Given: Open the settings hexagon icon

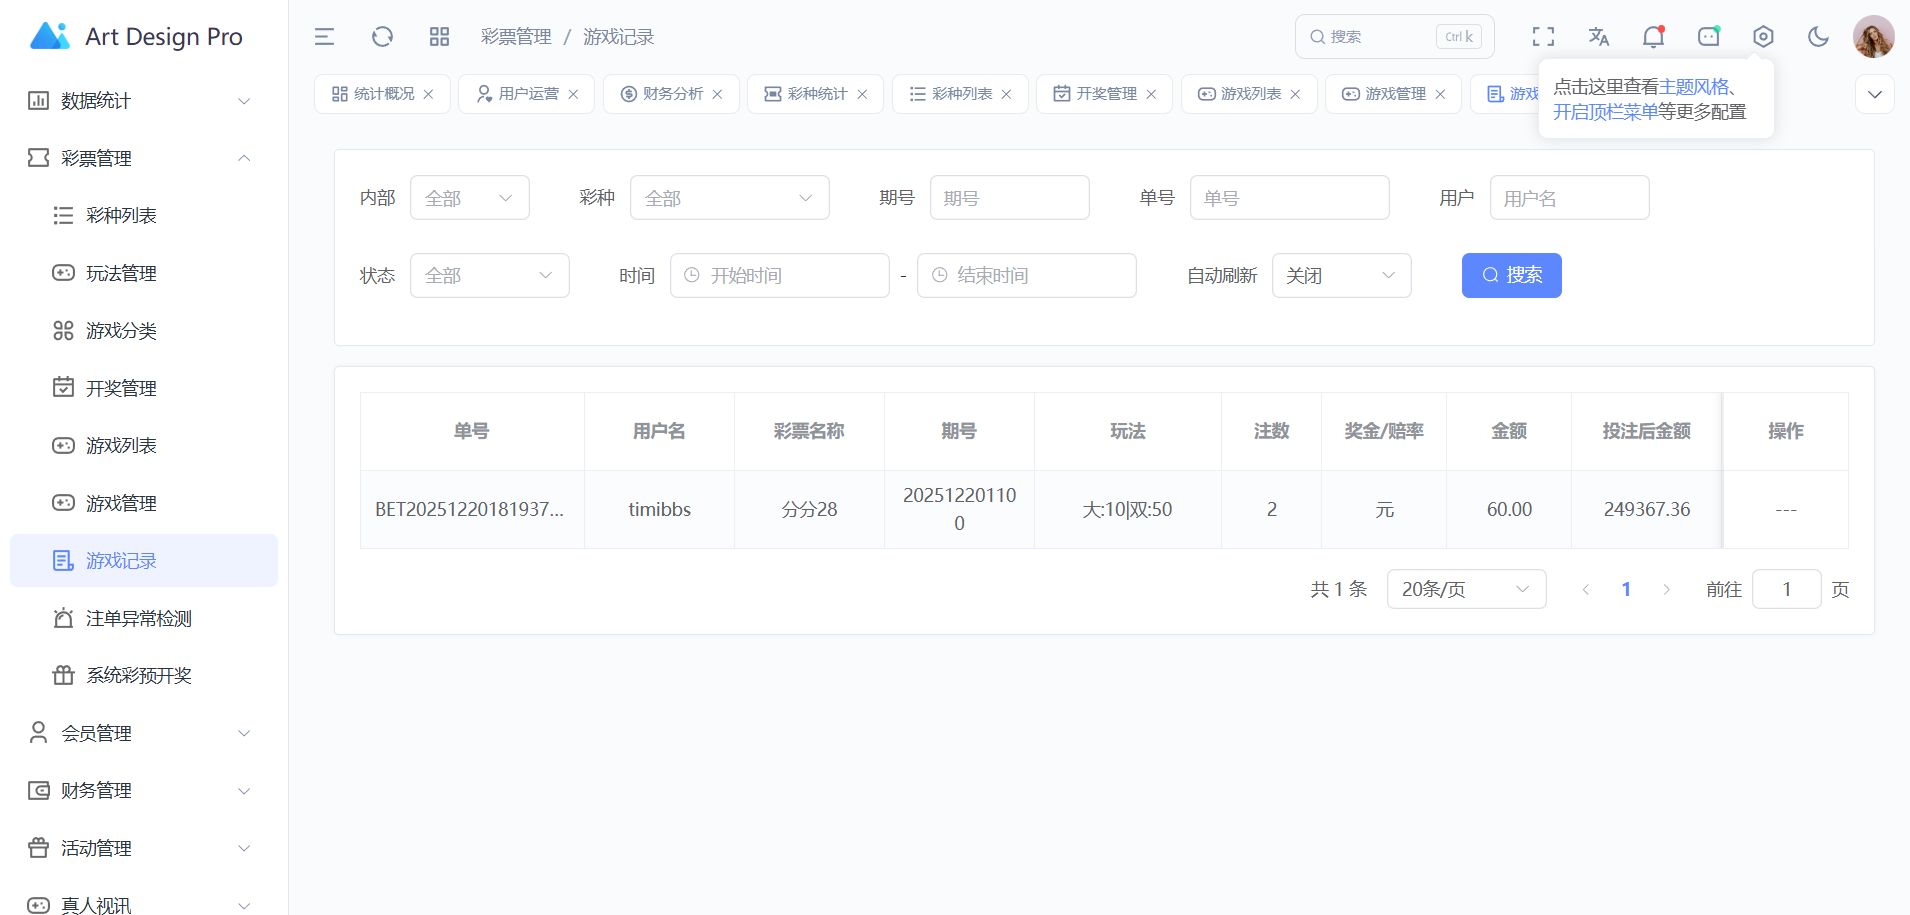Looking at the screenshot, I should [1763, 37].
